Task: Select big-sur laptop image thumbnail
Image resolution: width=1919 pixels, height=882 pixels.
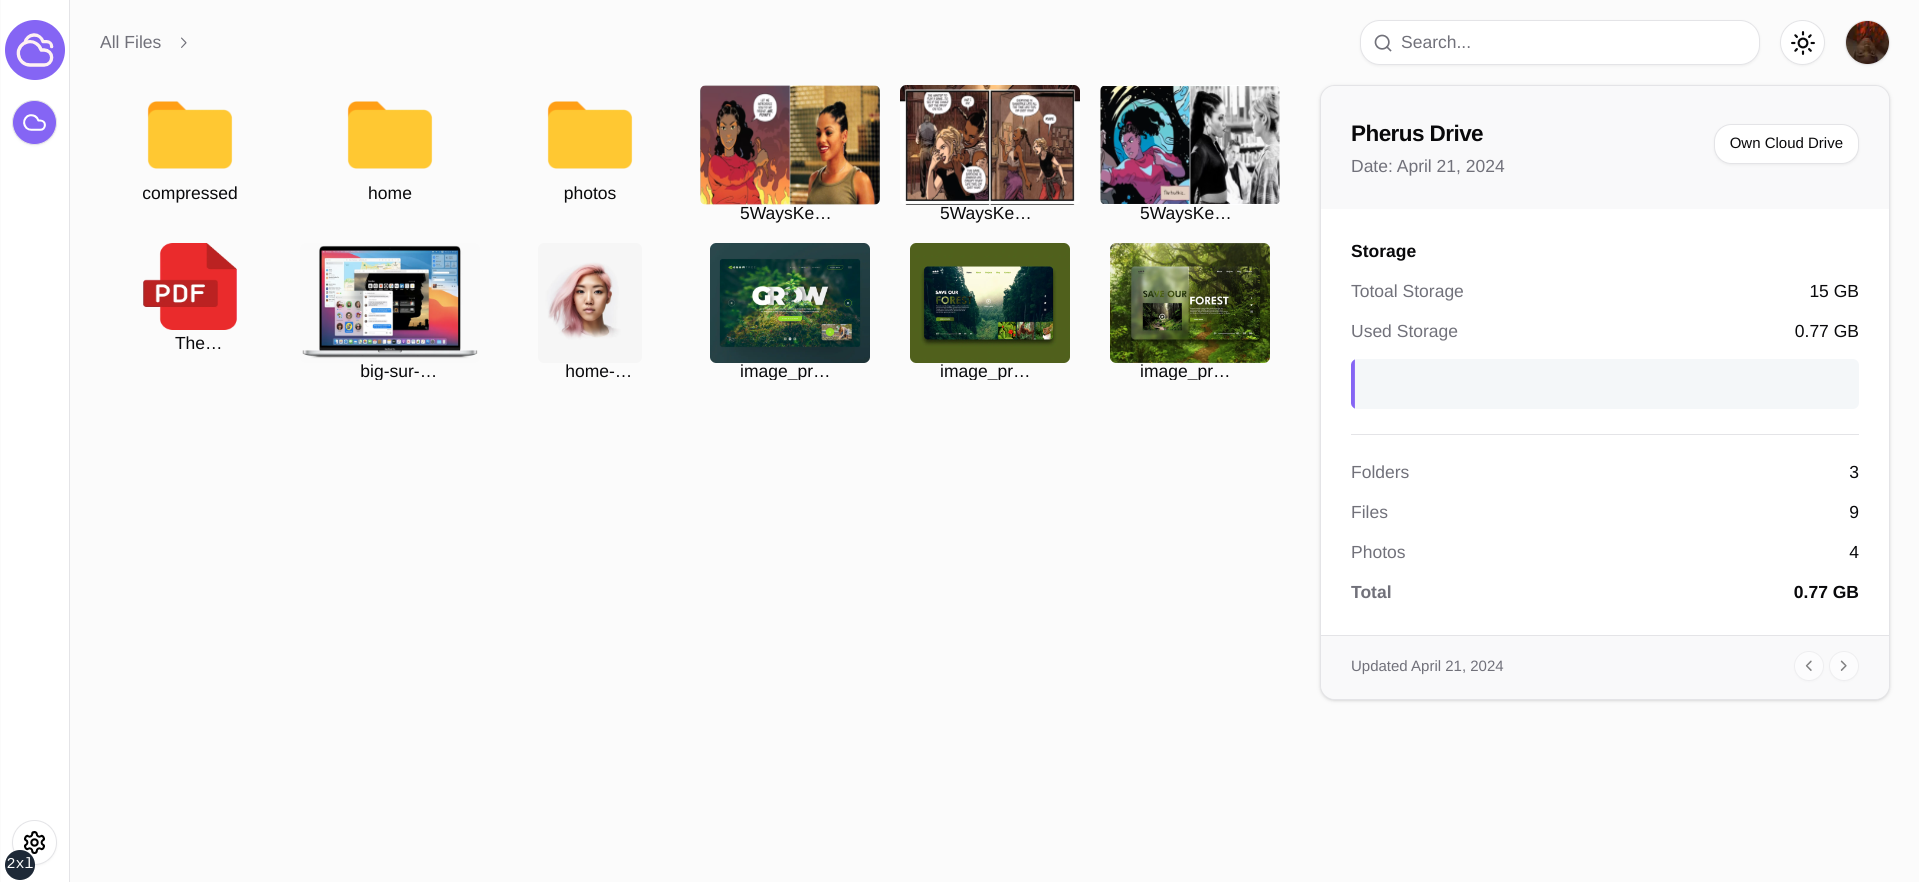Action: (x=390, y=302)
